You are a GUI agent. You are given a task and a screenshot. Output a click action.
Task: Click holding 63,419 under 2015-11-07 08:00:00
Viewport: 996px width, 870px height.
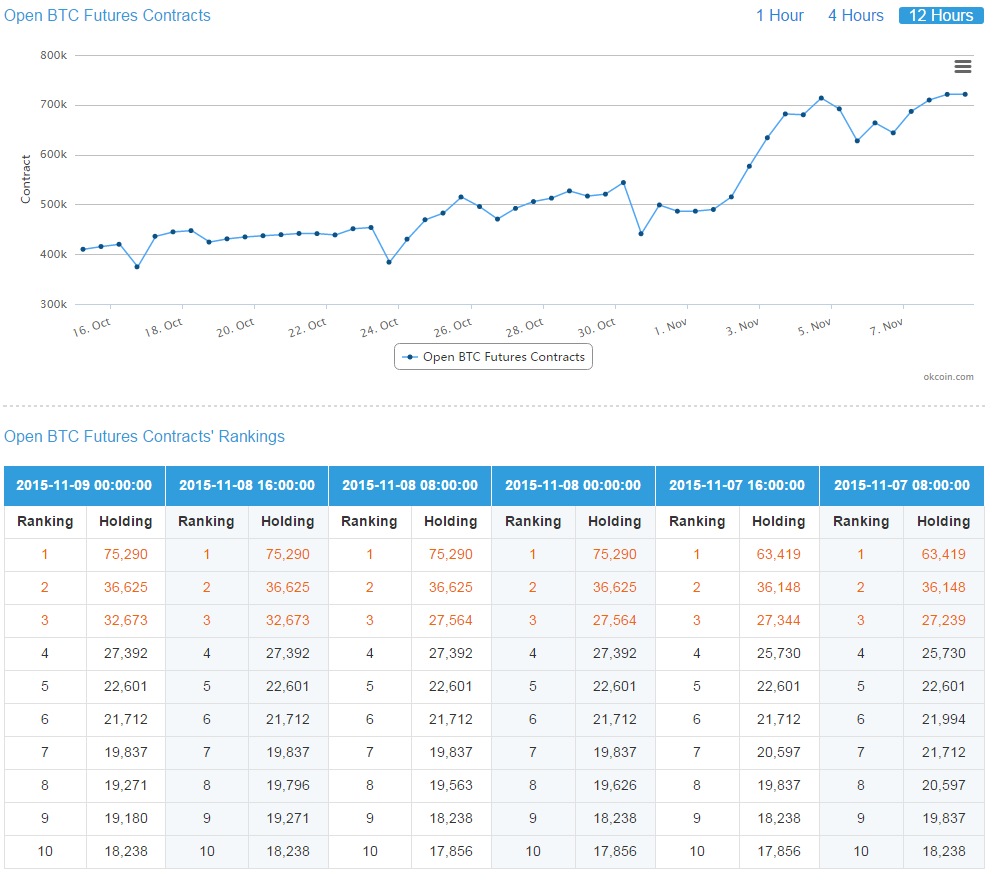click(944, 554)
